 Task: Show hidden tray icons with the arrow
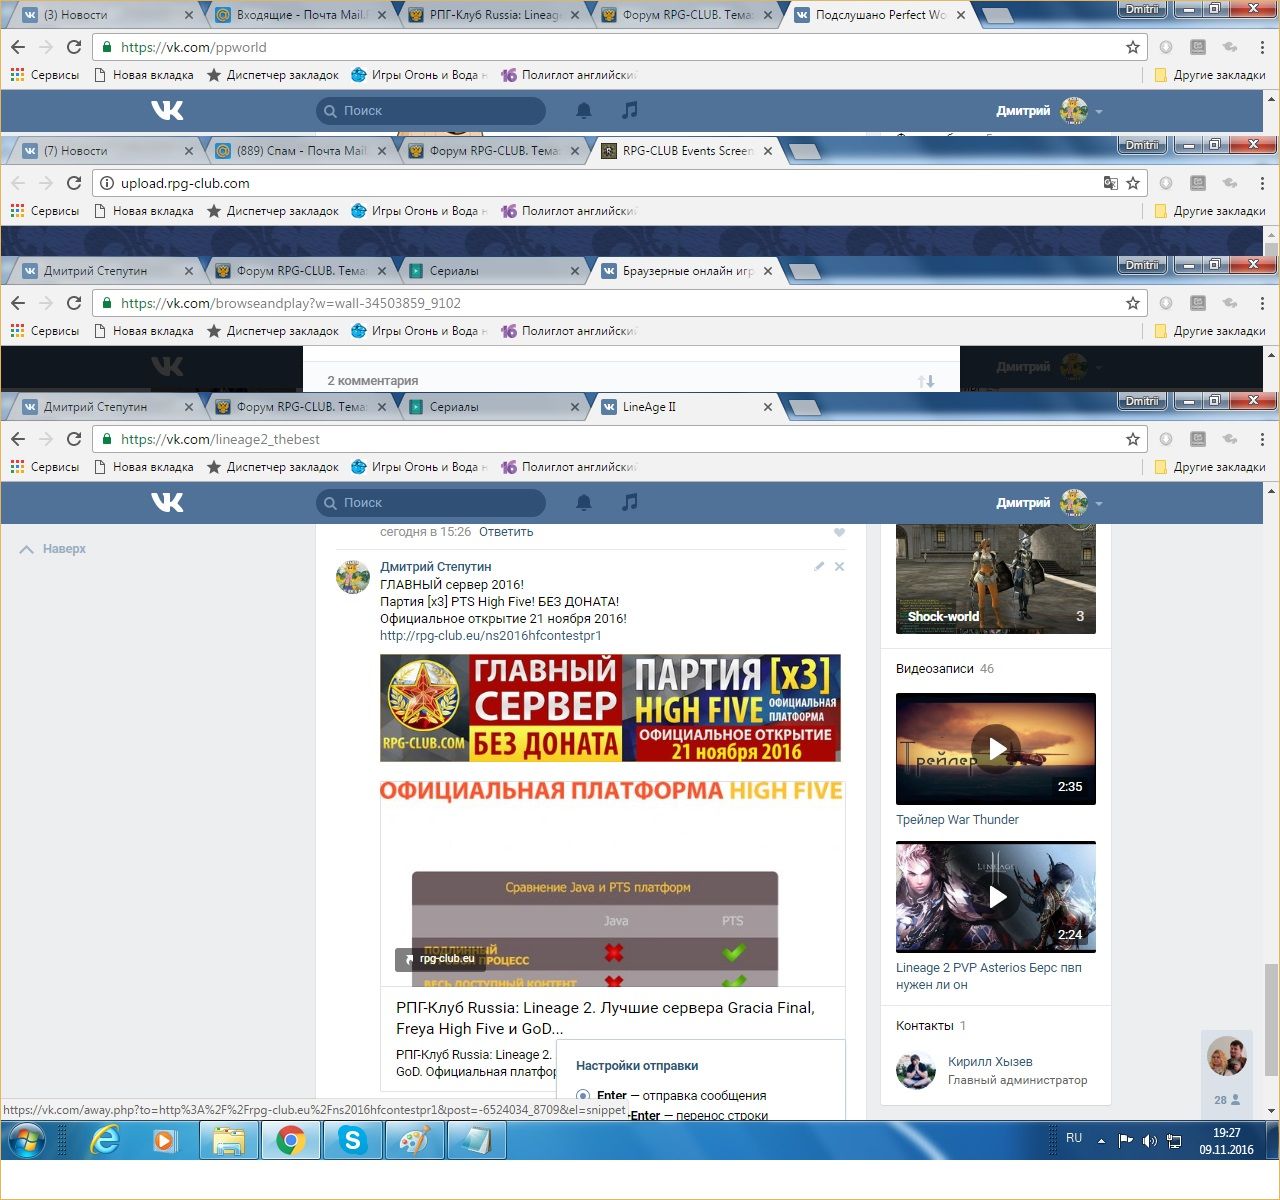1101,1141
